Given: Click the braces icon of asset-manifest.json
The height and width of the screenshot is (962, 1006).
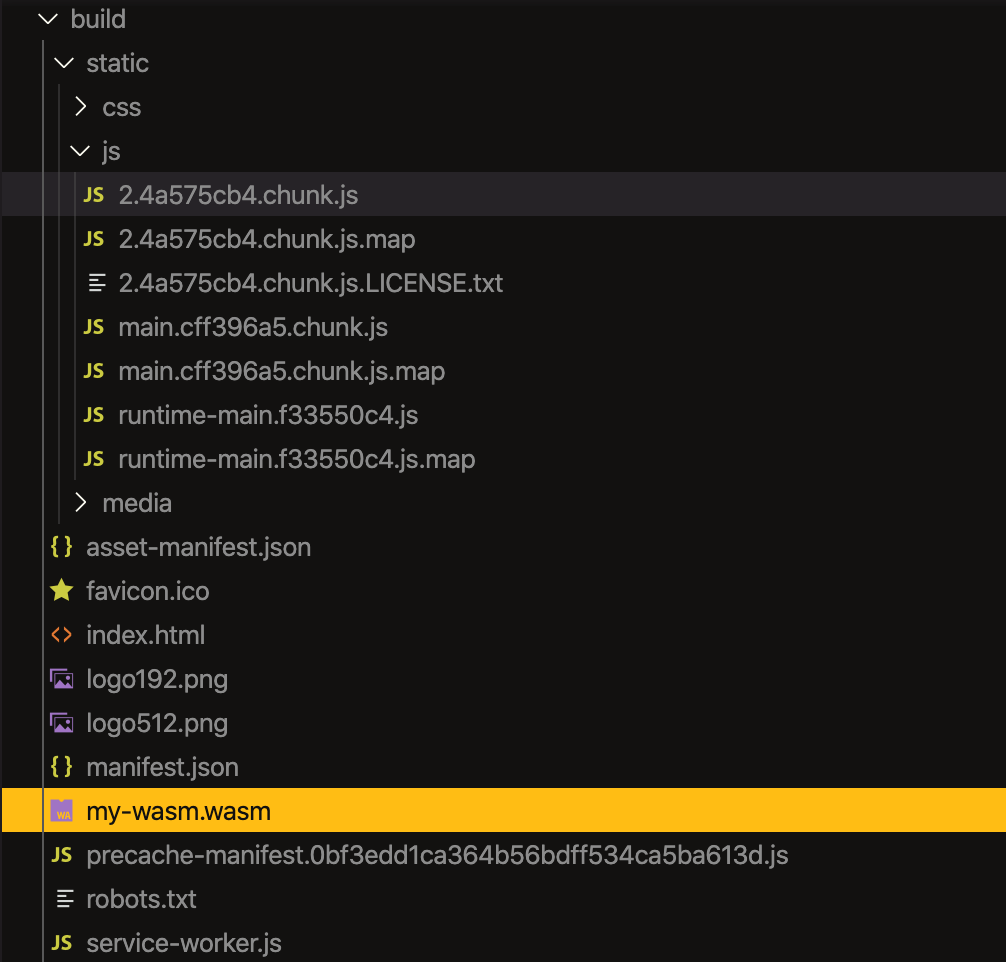Looking at the screenshot, I should point(62,547).
